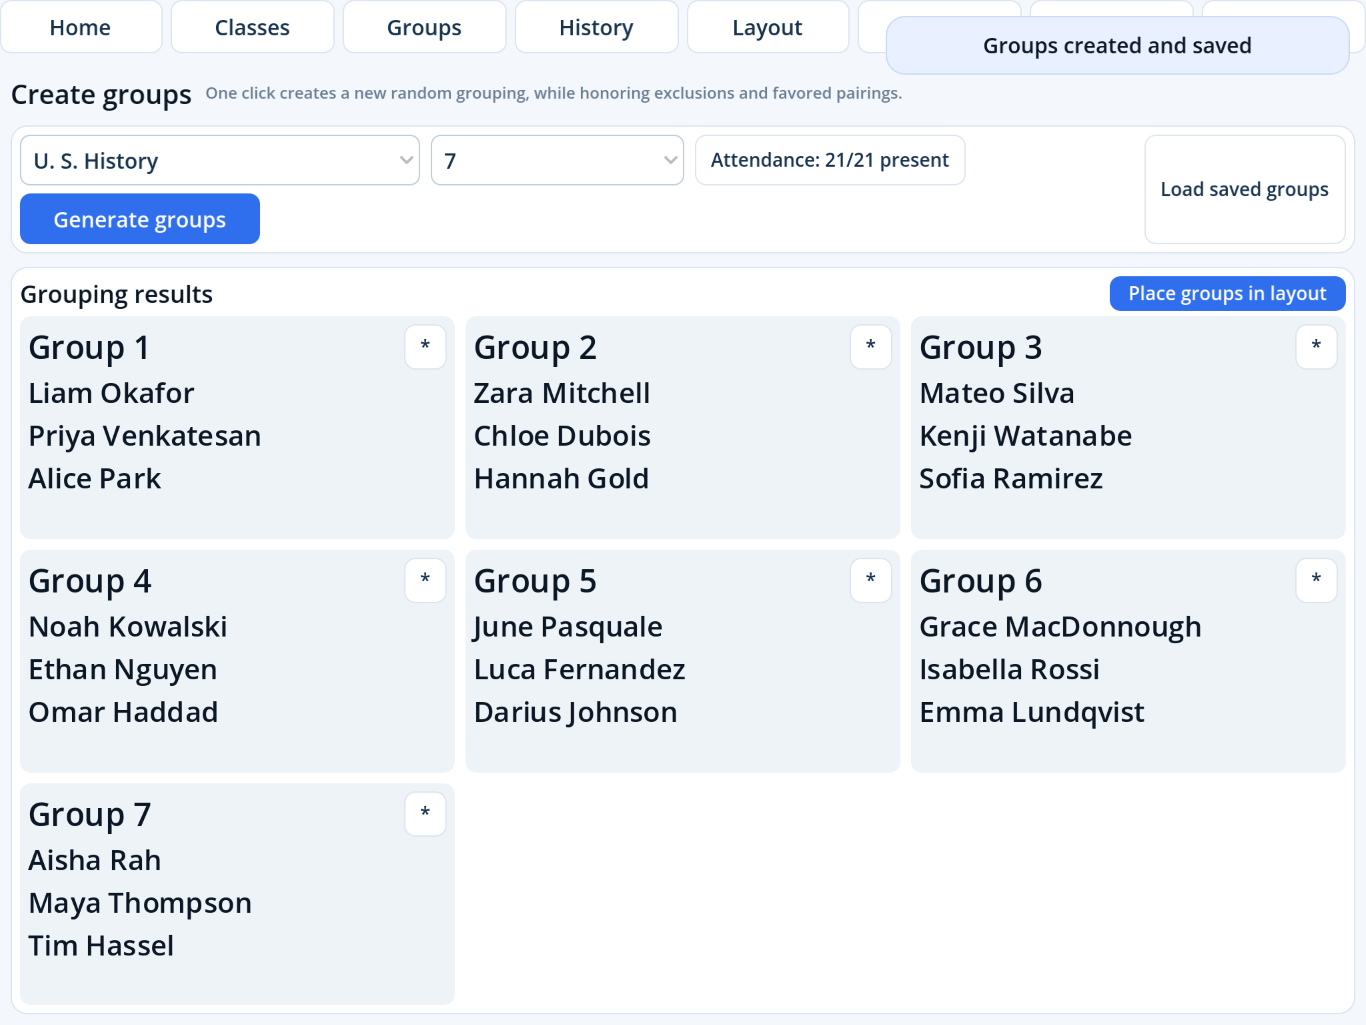Click the asterisk button on Group 3
1366x1025 pixels.
(1316, 347)
